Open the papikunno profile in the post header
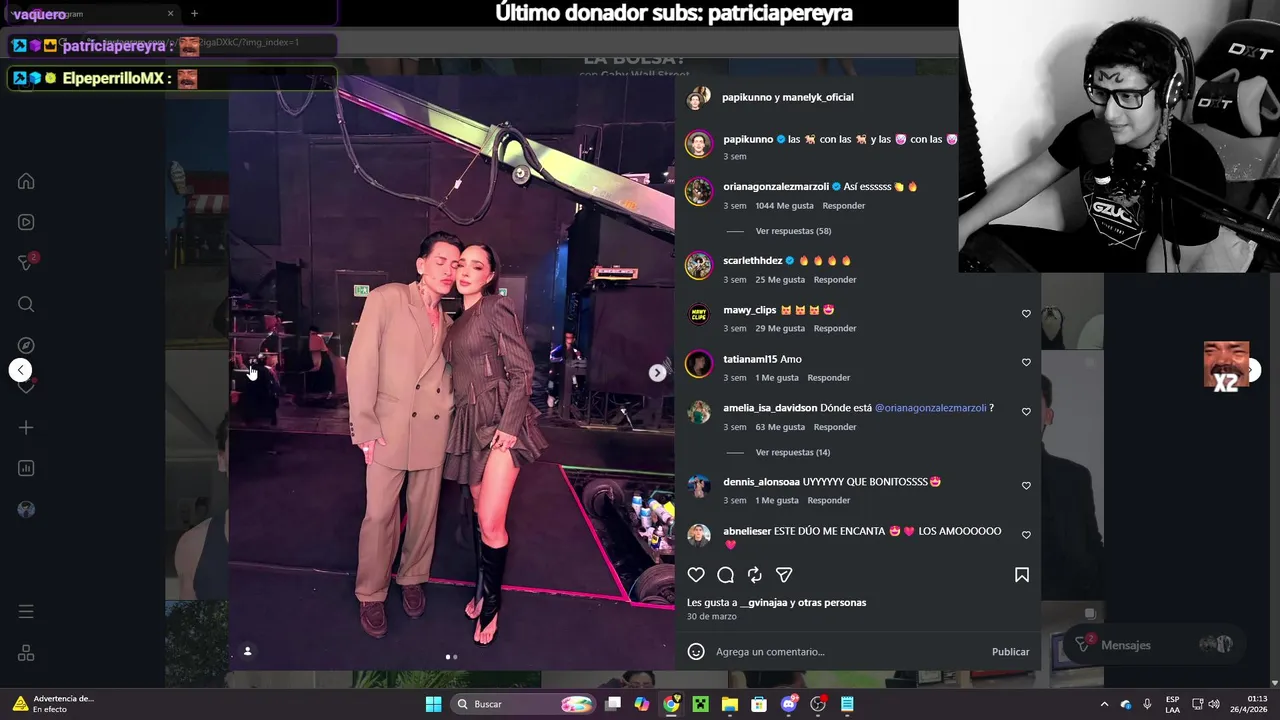 [748, 97]
